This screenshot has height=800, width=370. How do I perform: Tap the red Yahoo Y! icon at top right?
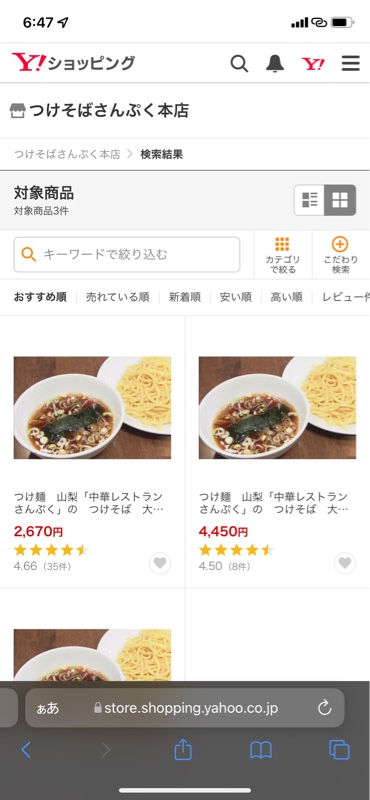[x=313, y=64]
